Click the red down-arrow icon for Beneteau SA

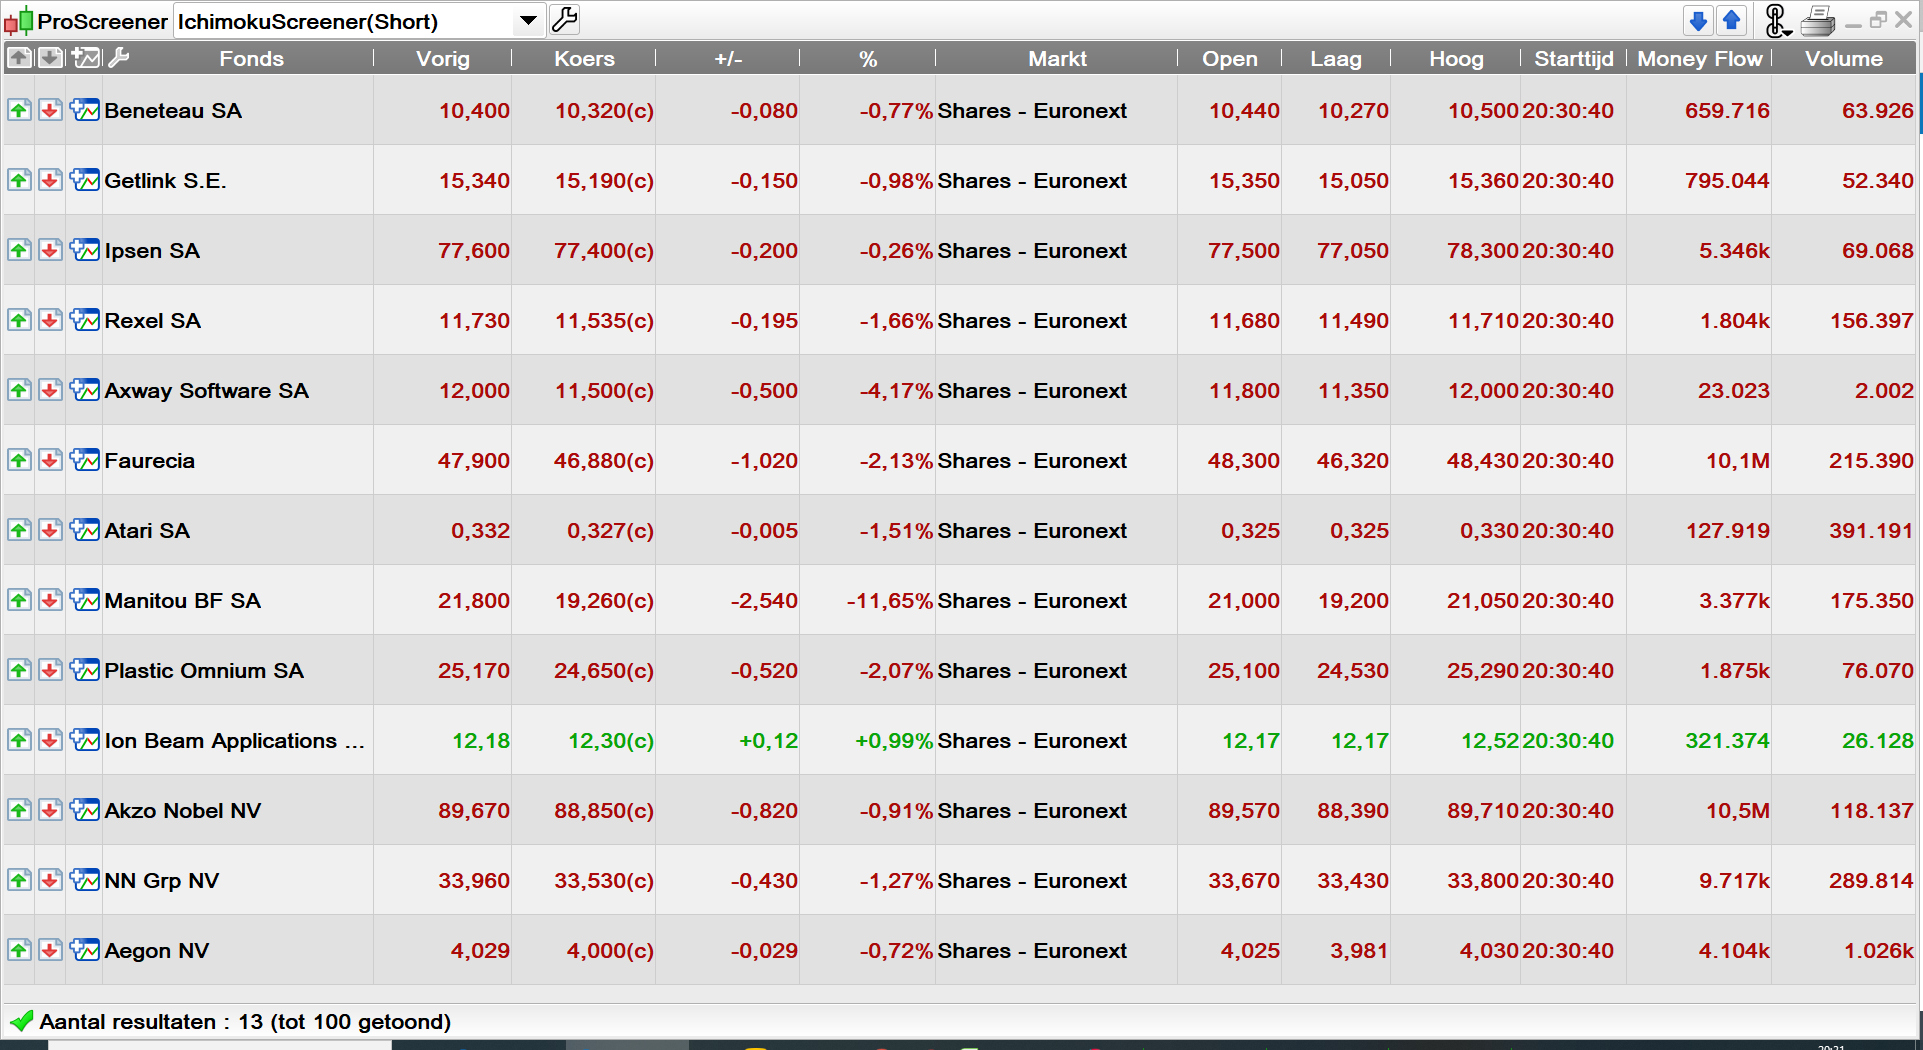[x=50, y=110]
